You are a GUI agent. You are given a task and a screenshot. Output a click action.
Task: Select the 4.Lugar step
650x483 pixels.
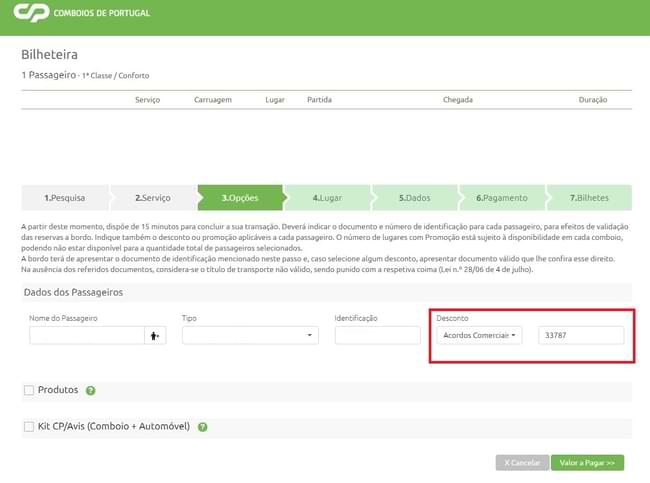tap(327, 198)
